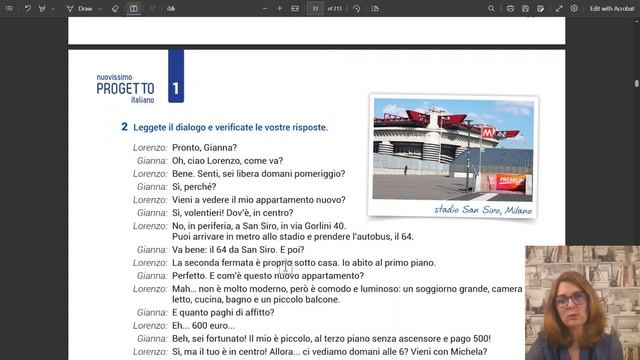The height and width of the screenshot is (360, 640).
Task: Click the vertical scrollbar thumb on right
Action: [x=637, y=83]
